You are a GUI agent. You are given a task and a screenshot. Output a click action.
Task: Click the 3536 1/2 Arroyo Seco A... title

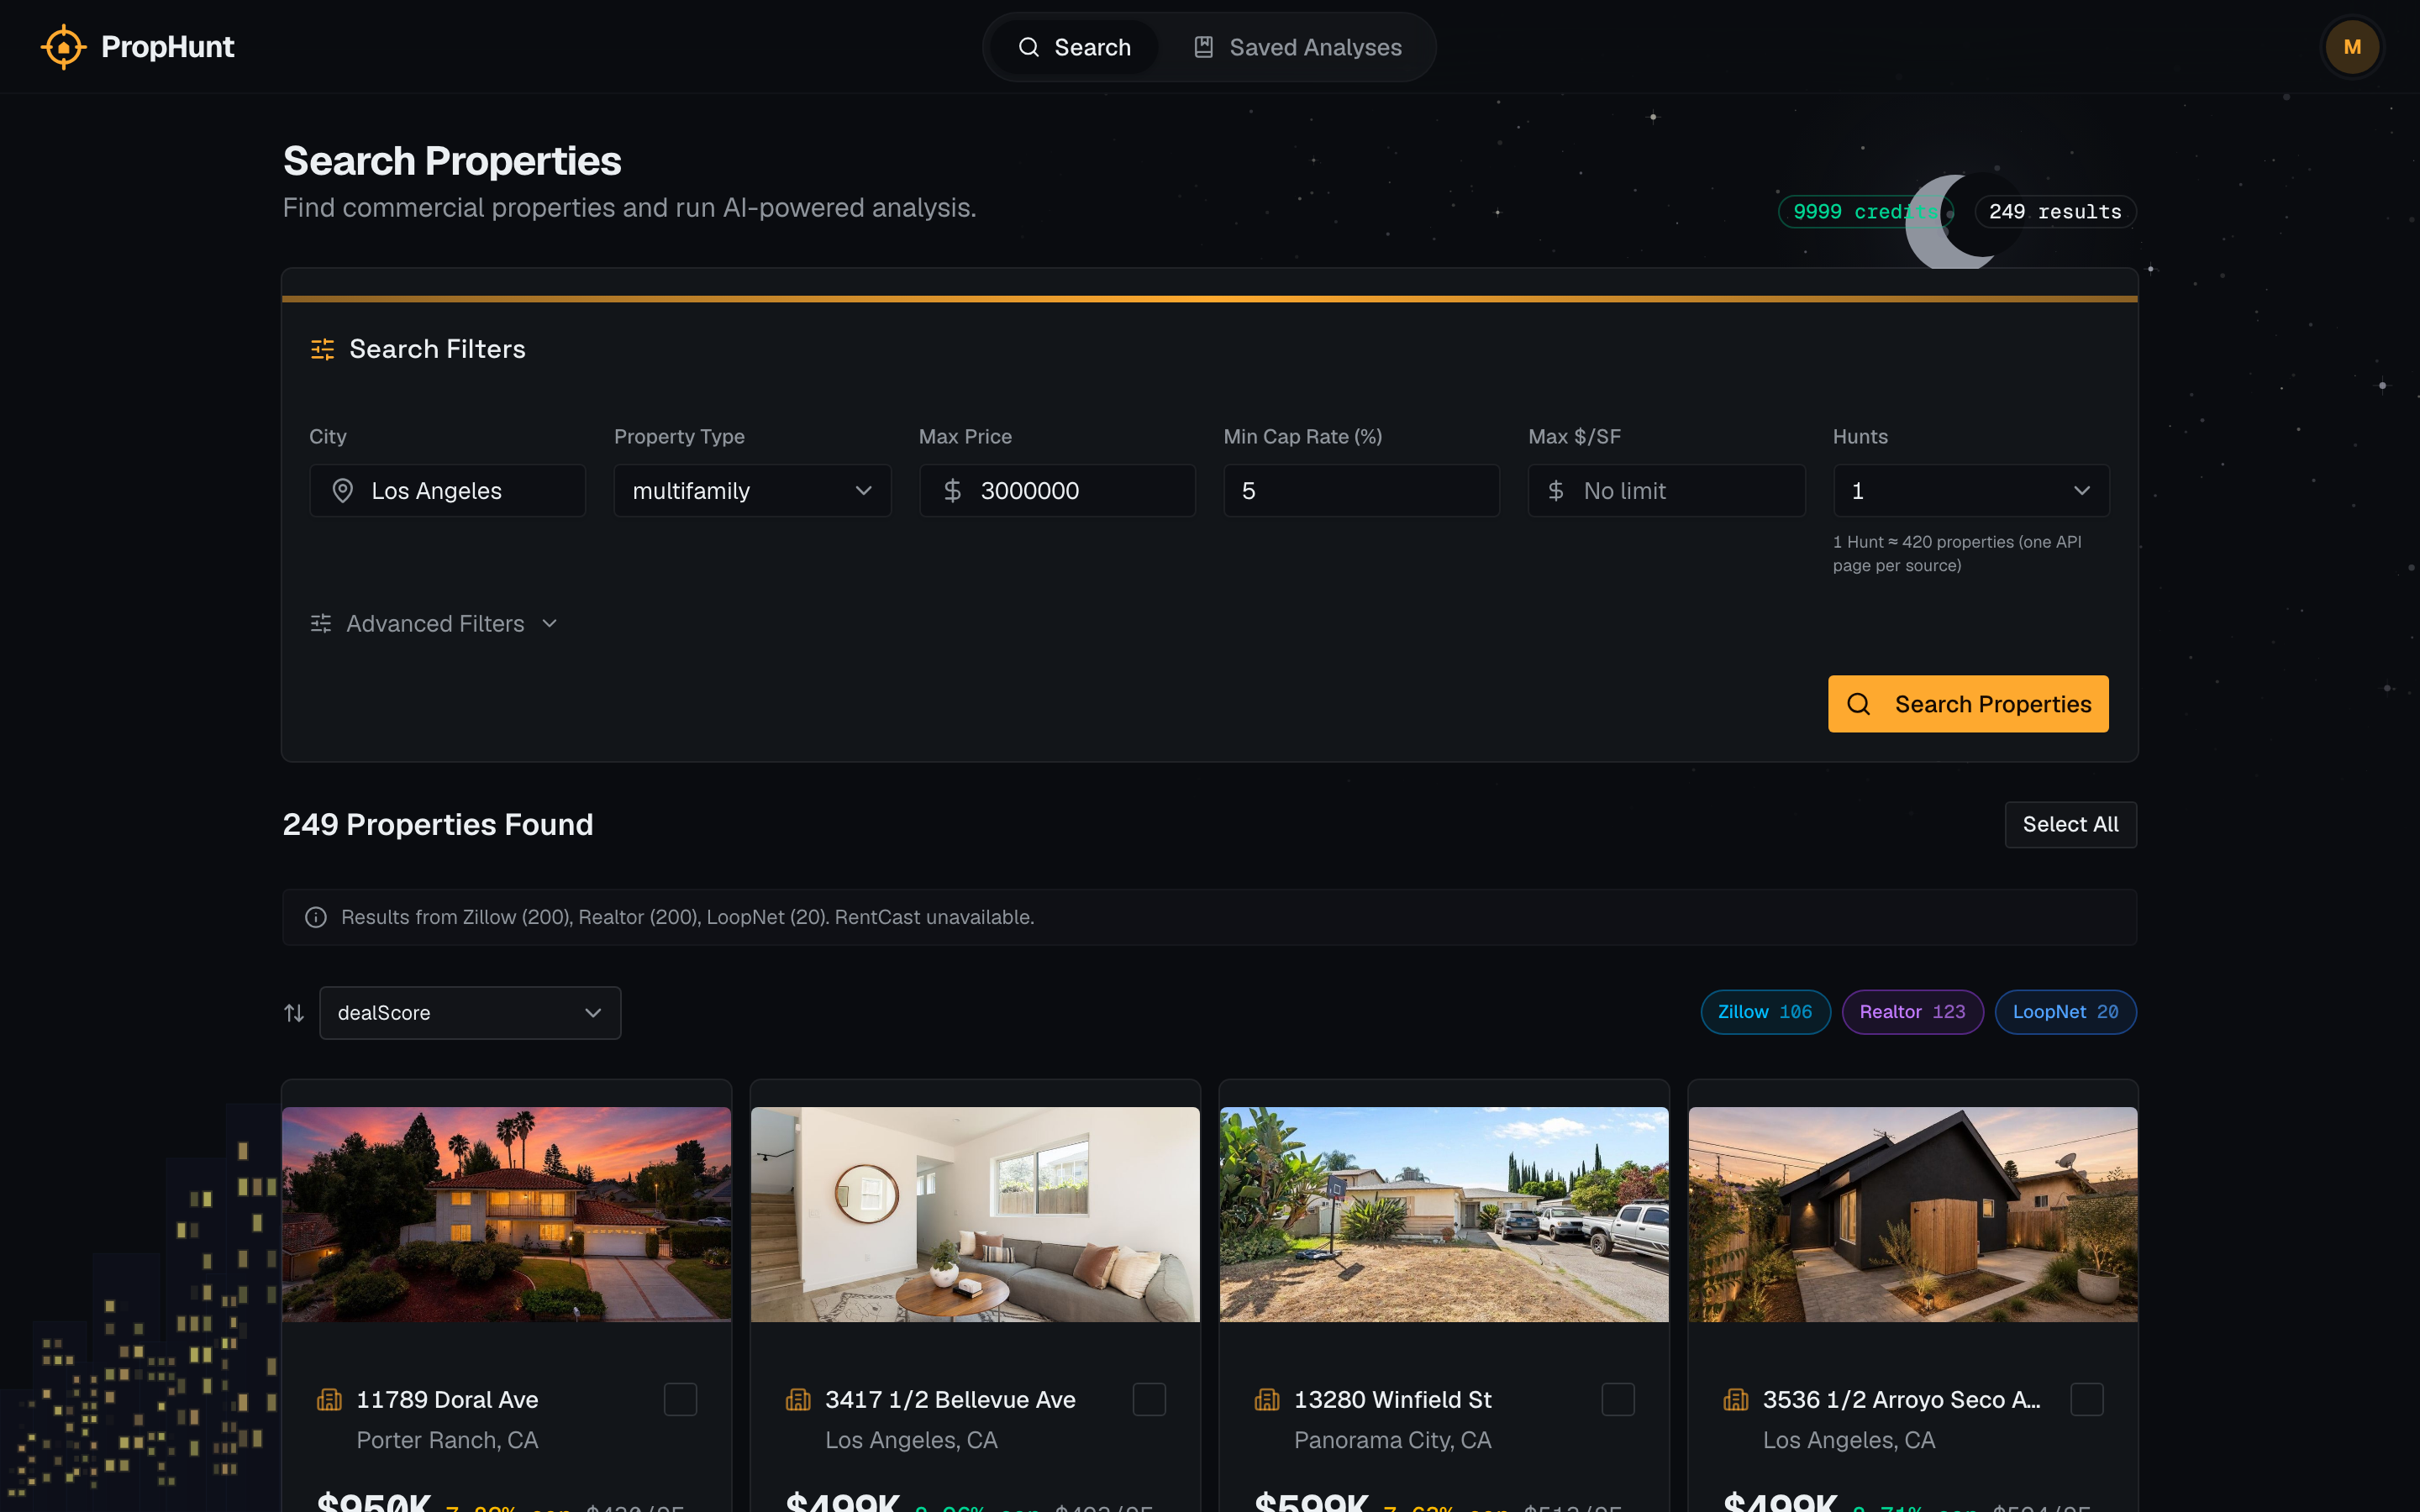pos(1901,1400)
